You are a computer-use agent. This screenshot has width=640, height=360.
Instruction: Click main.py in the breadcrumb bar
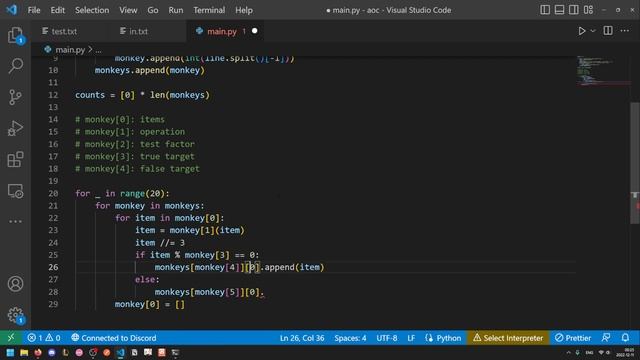[x=70, y=50]
